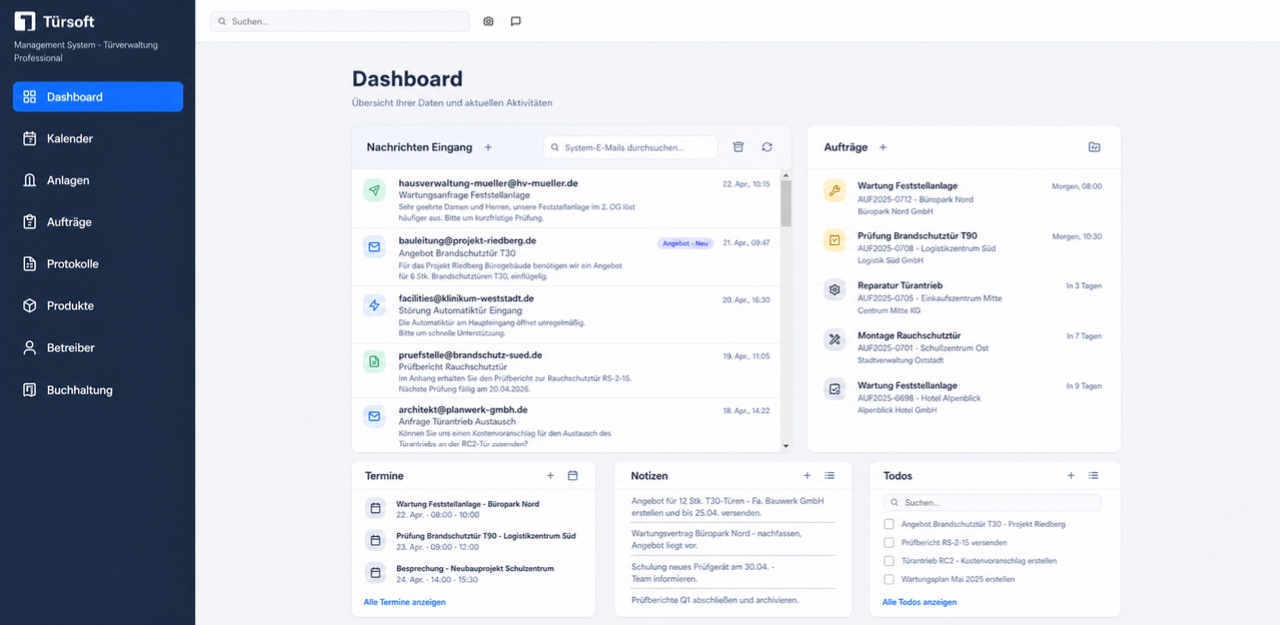
Task: Open Prüfung Brandschutztür T90 Logistikzentrum Süd appointment
Action: [472, 541]
